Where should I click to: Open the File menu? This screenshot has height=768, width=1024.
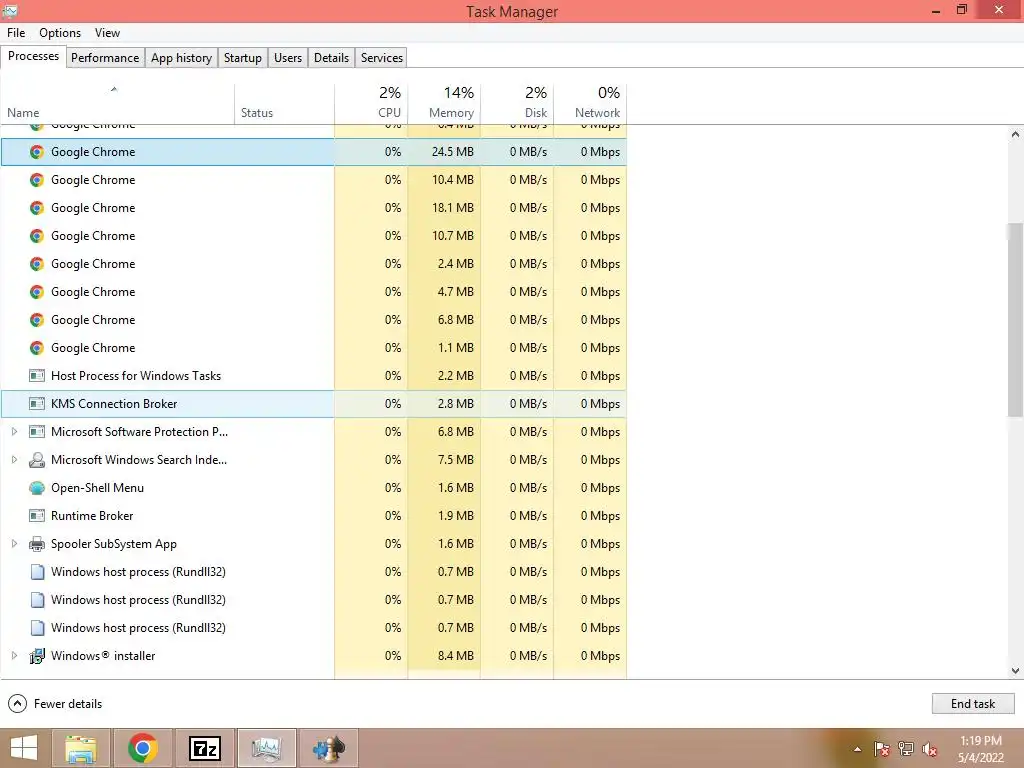16,33
